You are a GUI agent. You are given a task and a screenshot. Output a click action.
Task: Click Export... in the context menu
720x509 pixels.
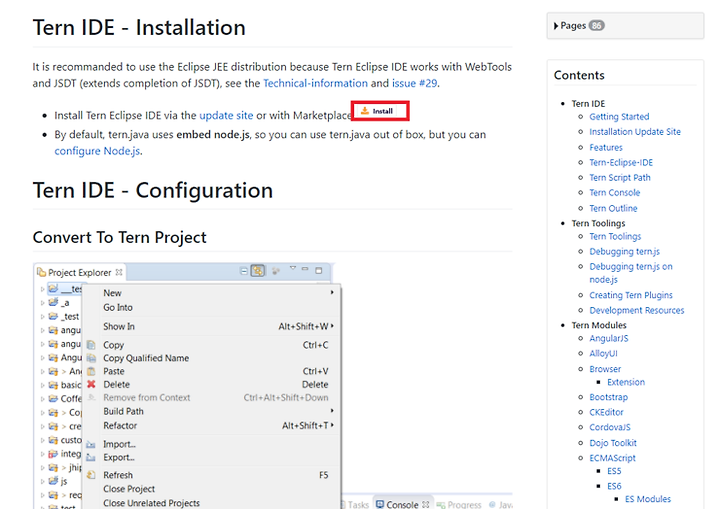coord(119,458)
